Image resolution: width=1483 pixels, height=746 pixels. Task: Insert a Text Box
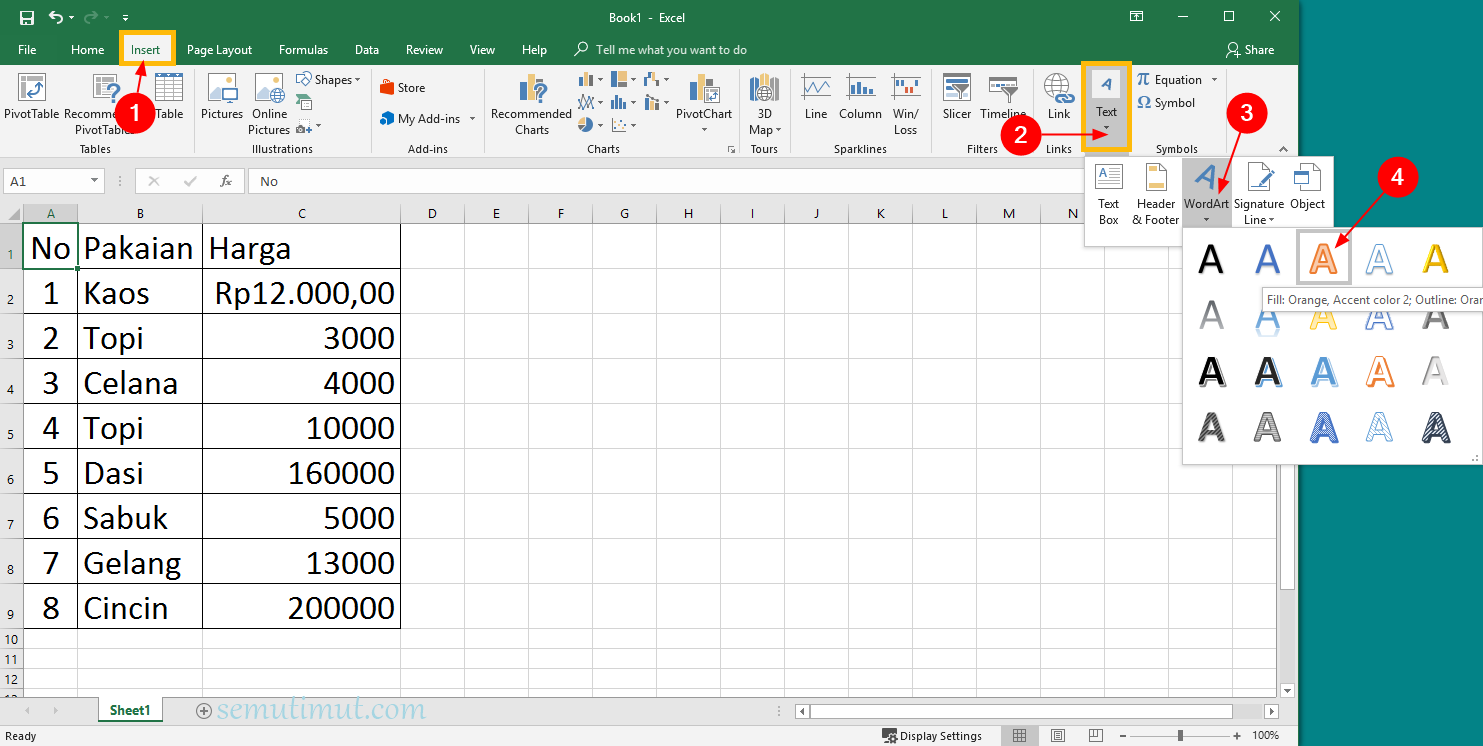(1109, 194)
